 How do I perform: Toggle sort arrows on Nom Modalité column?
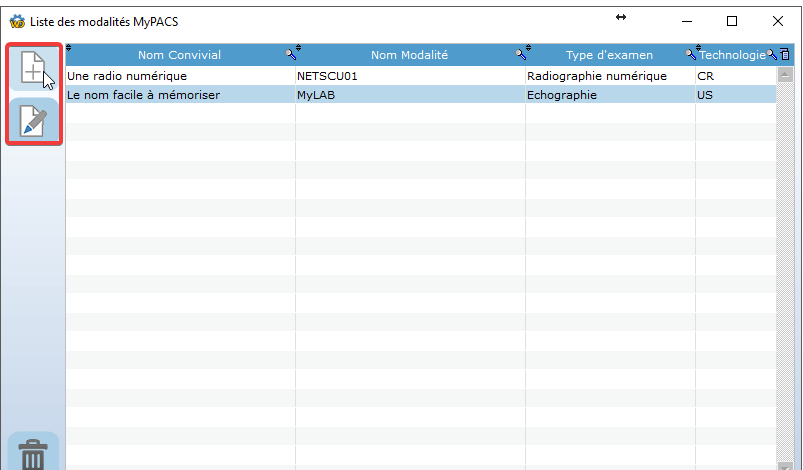[x=299, y=48]
